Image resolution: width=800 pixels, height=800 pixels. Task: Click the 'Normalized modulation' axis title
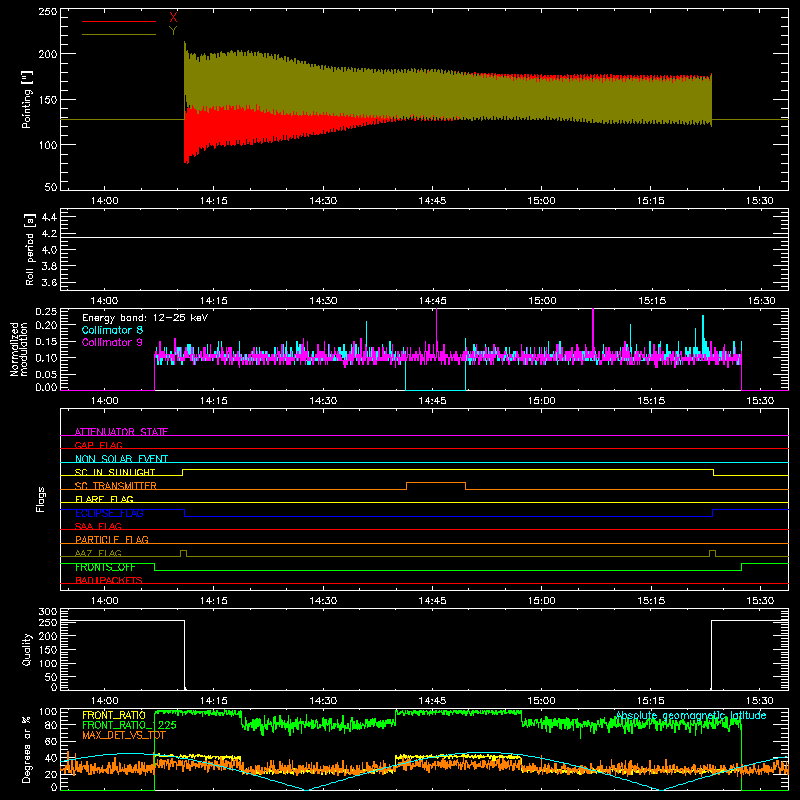[x=19, y=349]
